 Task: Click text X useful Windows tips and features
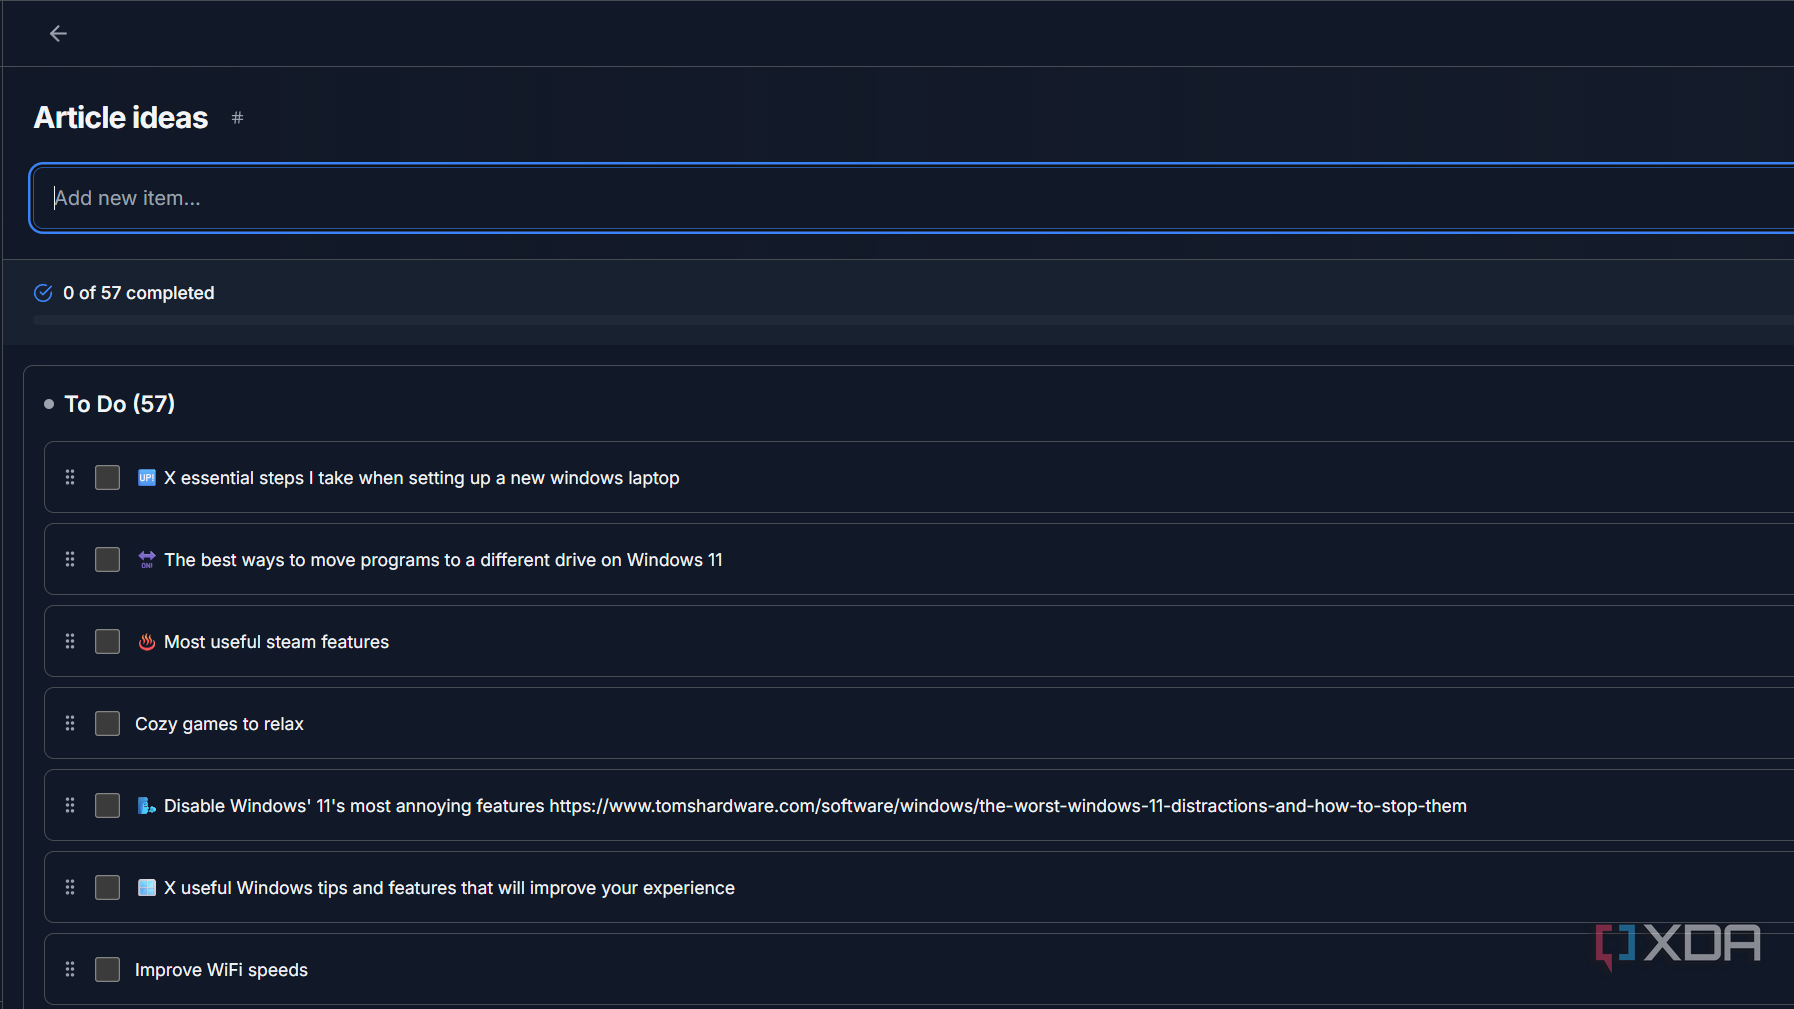(x=449, y=888)
